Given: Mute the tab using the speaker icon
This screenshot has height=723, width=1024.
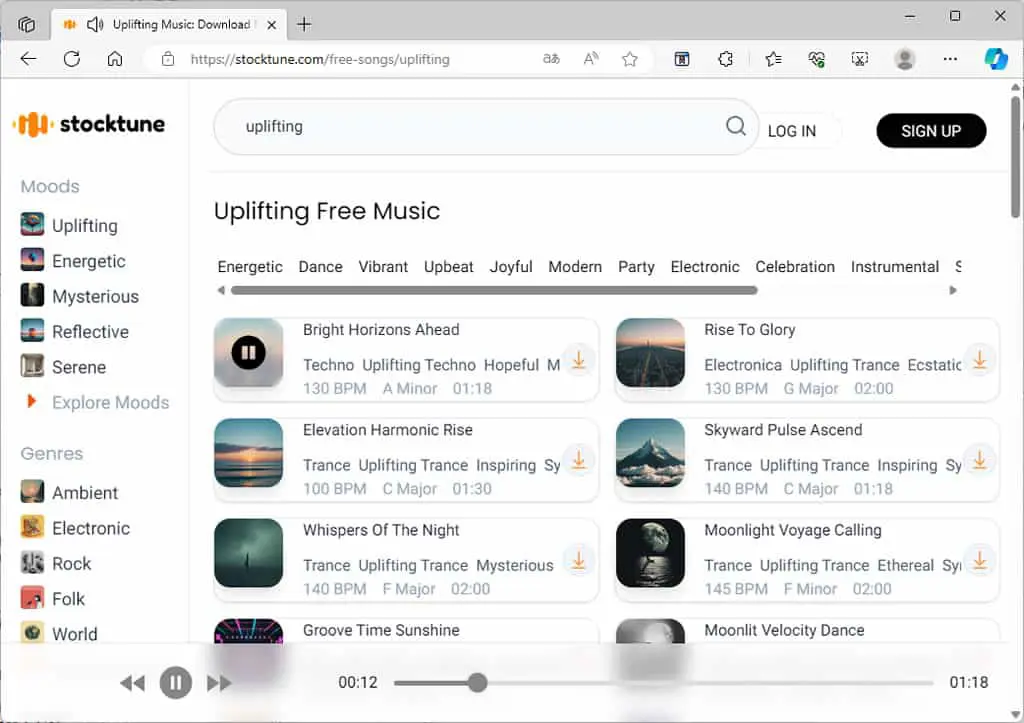Looking at the screenshot, I should pos(95,25).
